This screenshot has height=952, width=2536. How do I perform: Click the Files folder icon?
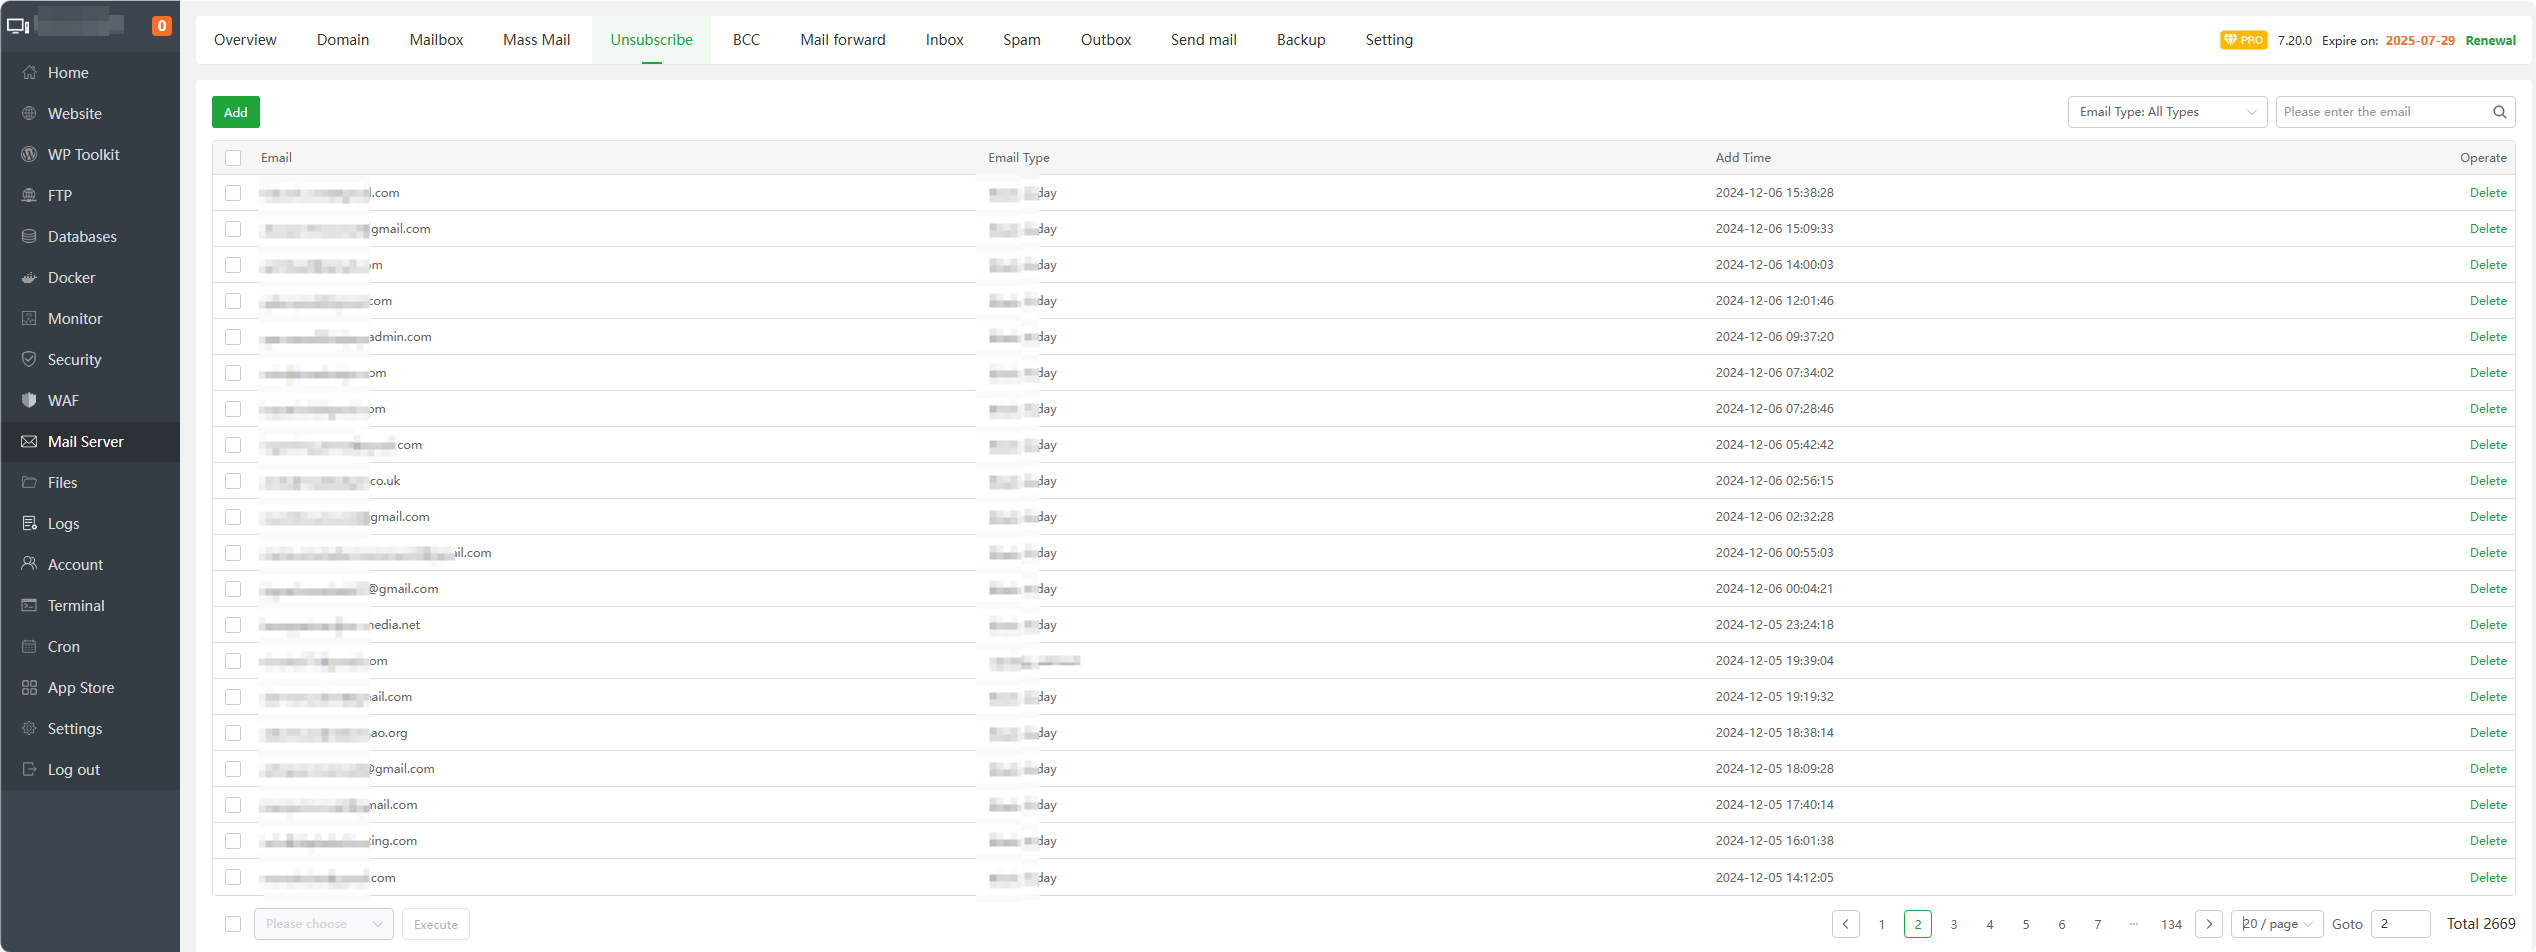(29, 482)
